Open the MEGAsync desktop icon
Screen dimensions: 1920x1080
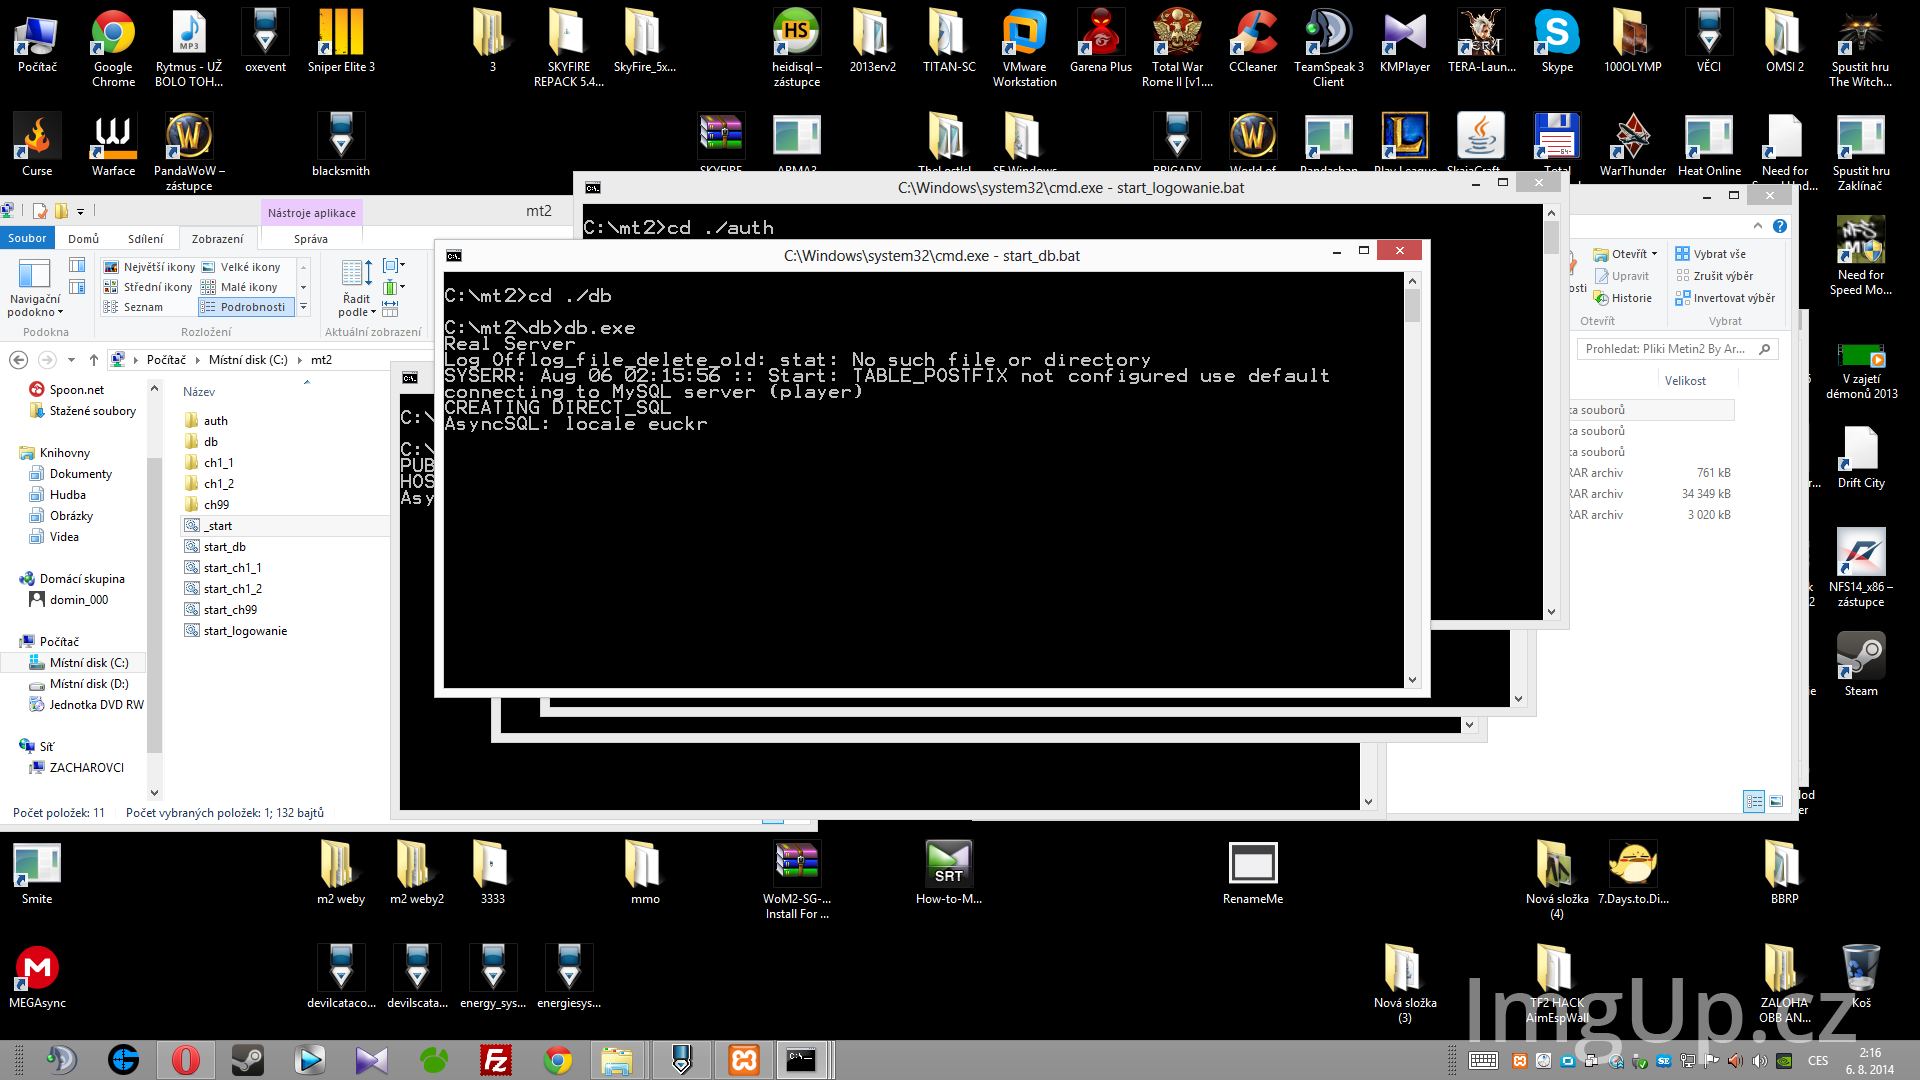point(37,976)
